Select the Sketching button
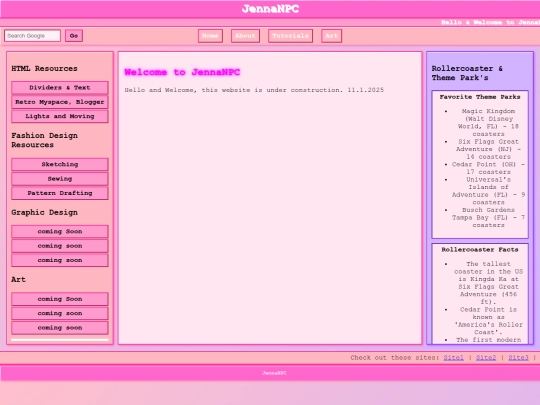 point(60,164)
